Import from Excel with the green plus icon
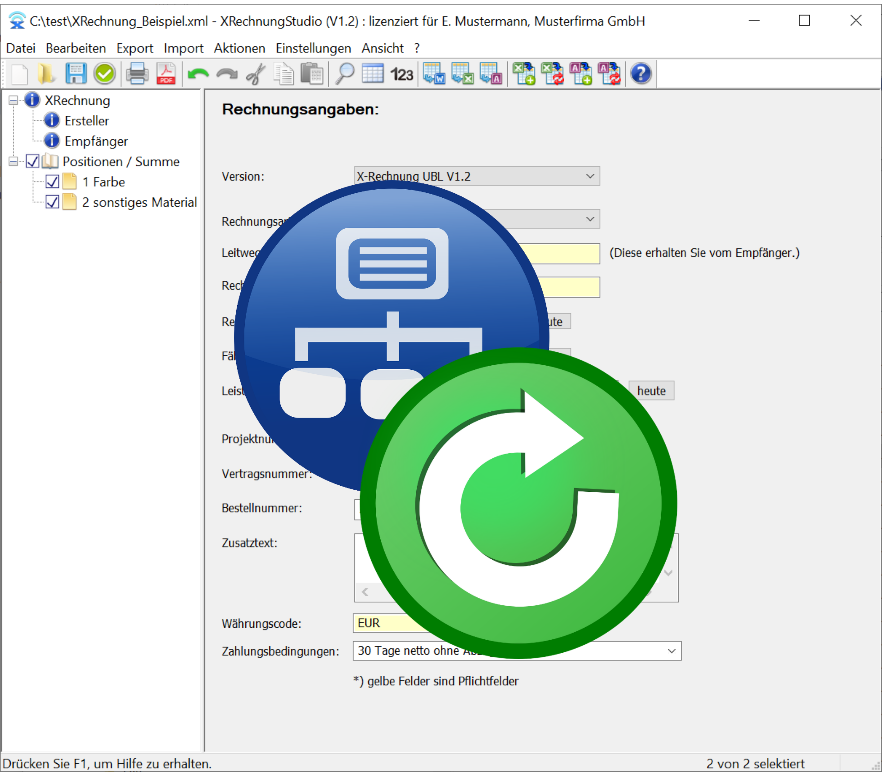Screen dimensions: 882x781 524,74
